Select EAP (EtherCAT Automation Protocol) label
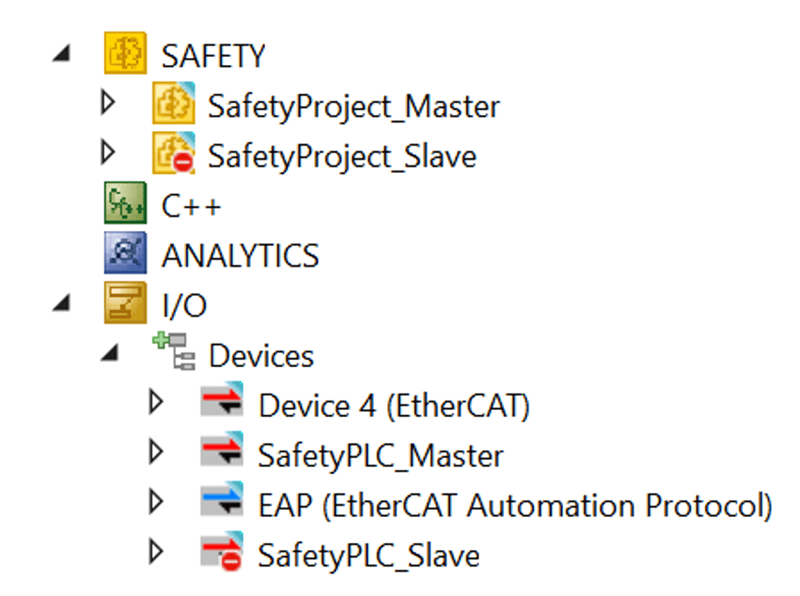The height and width of the screenshot is (596, 800). tap(515, 506)
